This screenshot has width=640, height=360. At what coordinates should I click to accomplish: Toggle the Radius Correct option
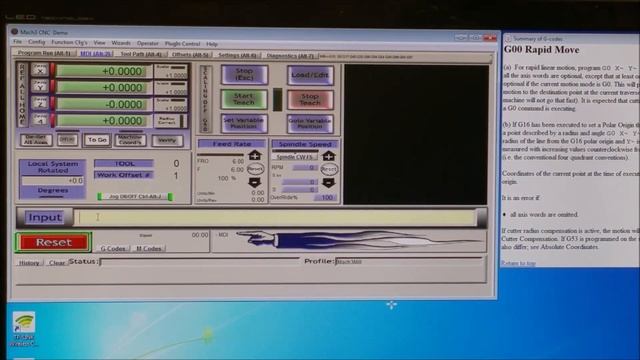[170, 121]
